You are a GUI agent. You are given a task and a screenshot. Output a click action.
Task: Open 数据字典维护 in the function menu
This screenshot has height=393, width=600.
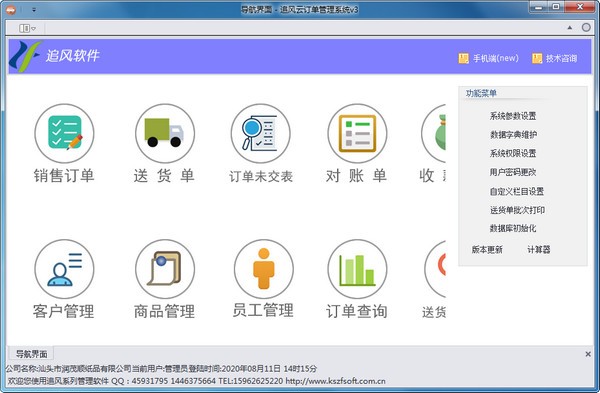(513, 134)
